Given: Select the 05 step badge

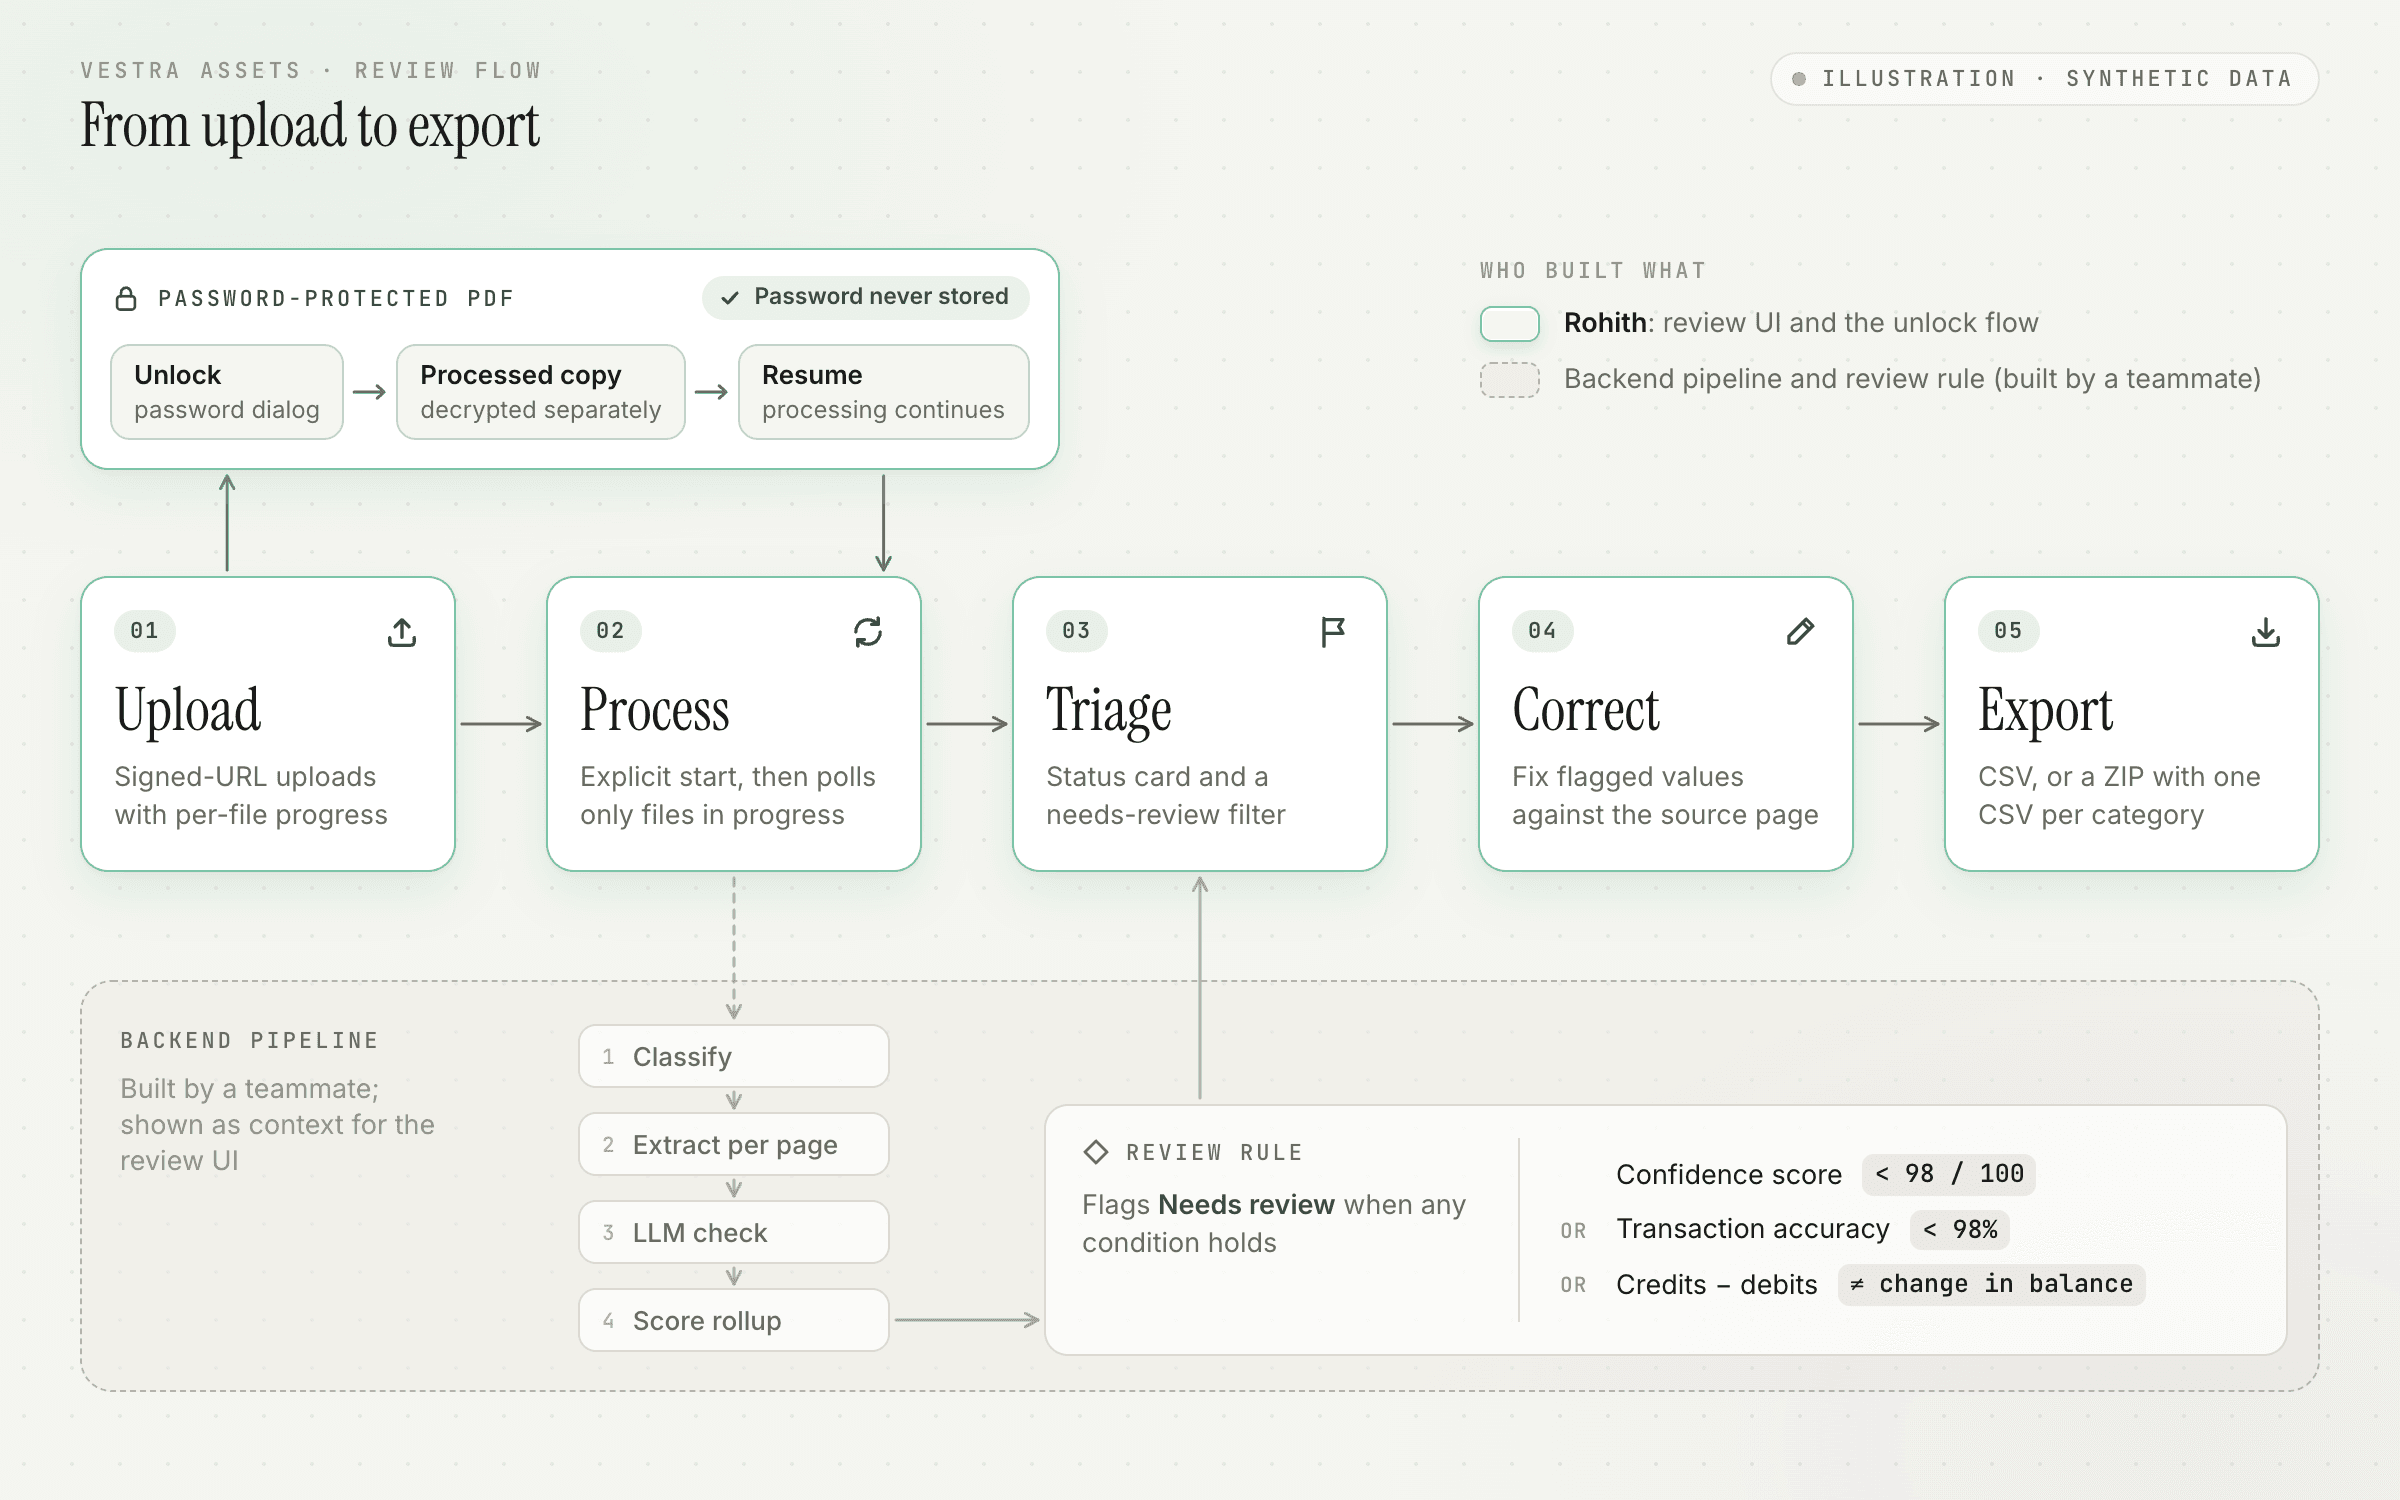Looking at the screenshot, I should [2009, 631].
